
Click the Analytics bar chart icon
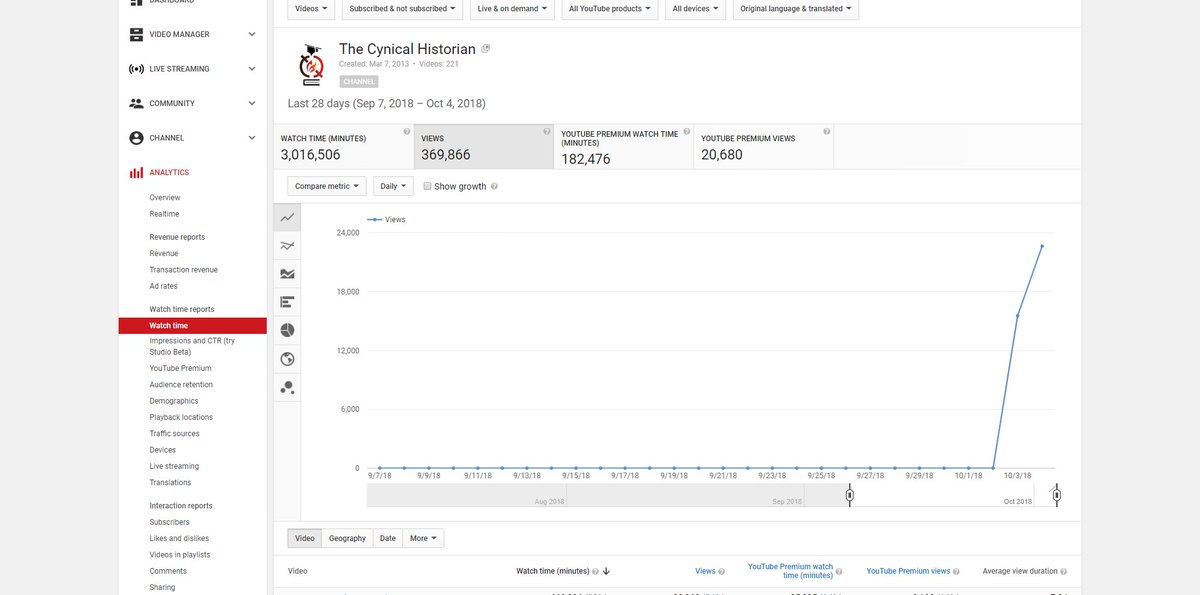(136, 172)
